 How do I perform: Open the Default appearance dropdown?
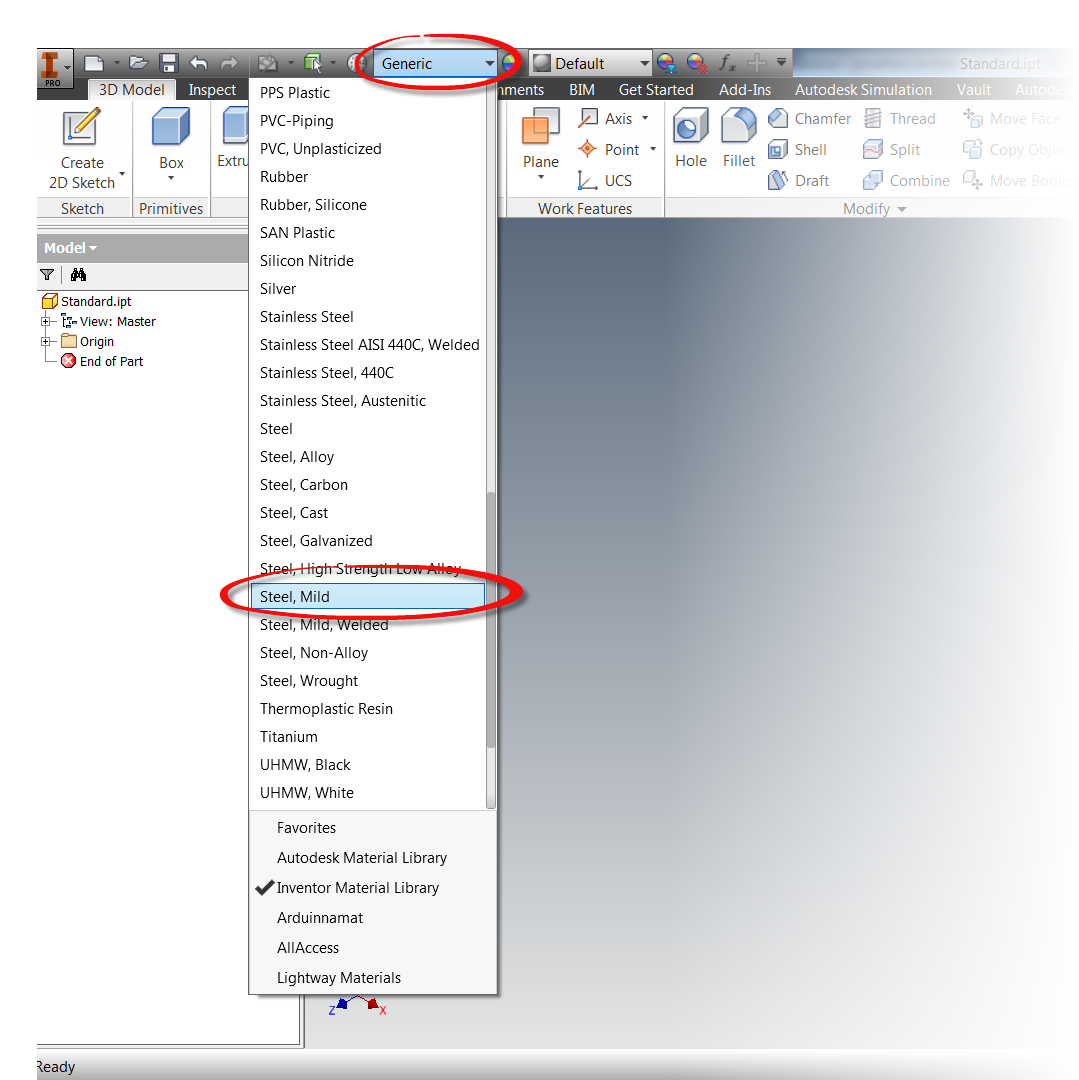[591, 63]
